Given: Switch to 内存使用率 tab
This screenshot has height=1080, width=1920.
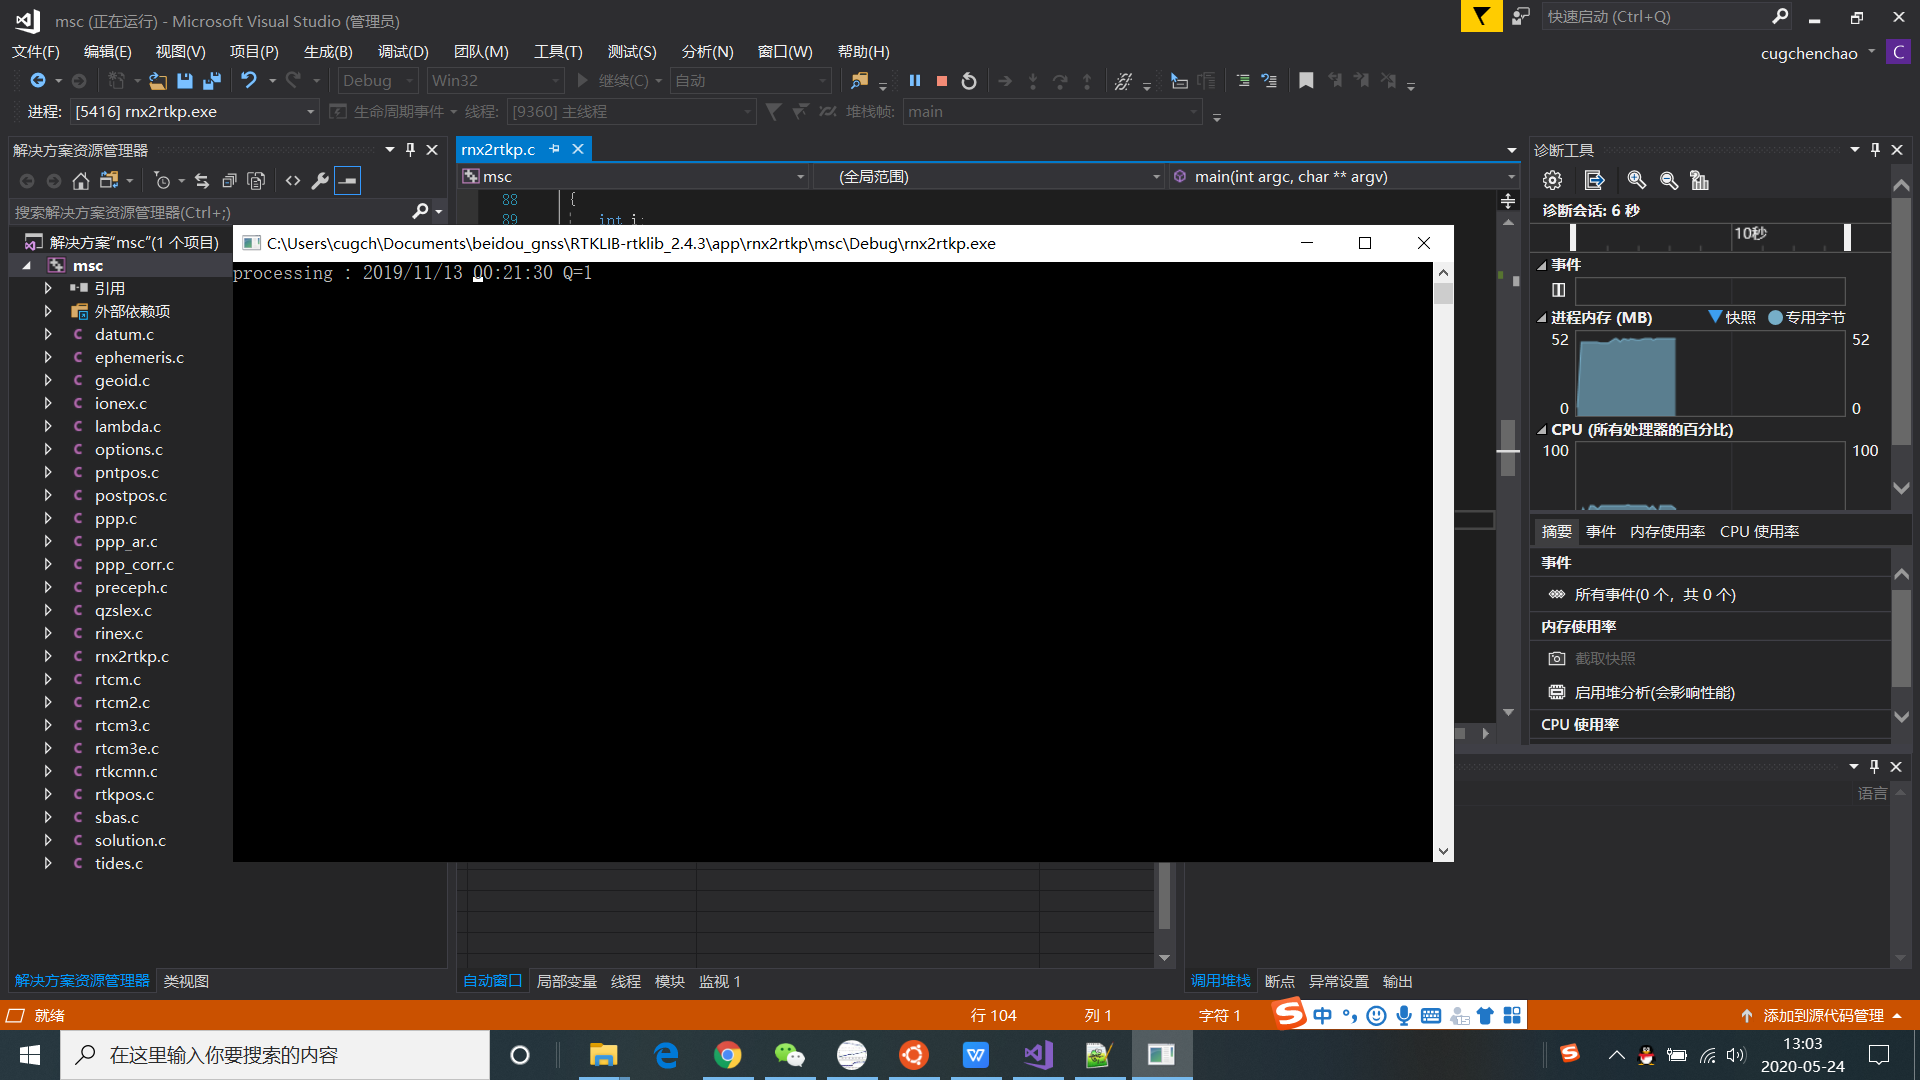Looking at the screenshot, I should 1667,532.
